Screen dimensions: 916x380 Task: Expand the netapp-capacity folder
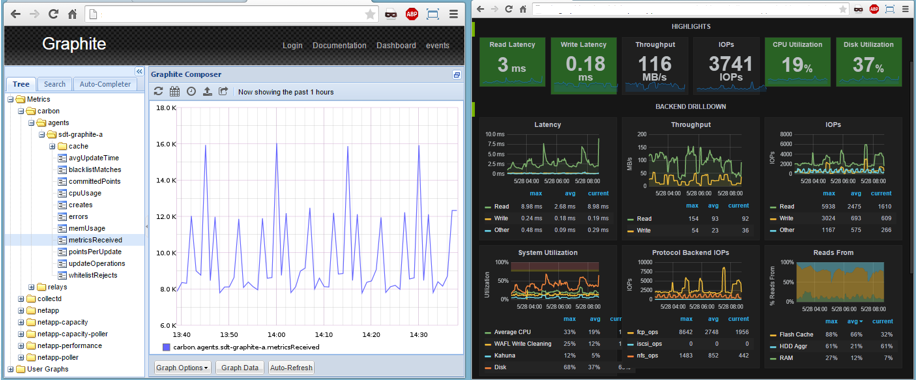22,322
